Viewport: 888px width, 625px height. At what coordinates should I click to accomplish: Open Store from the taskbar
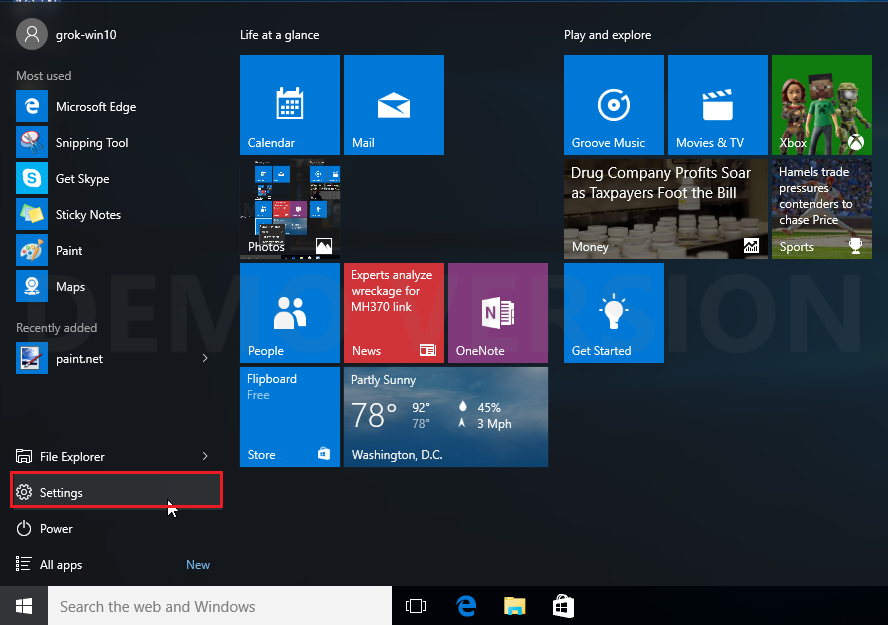(x=563, y=606)
